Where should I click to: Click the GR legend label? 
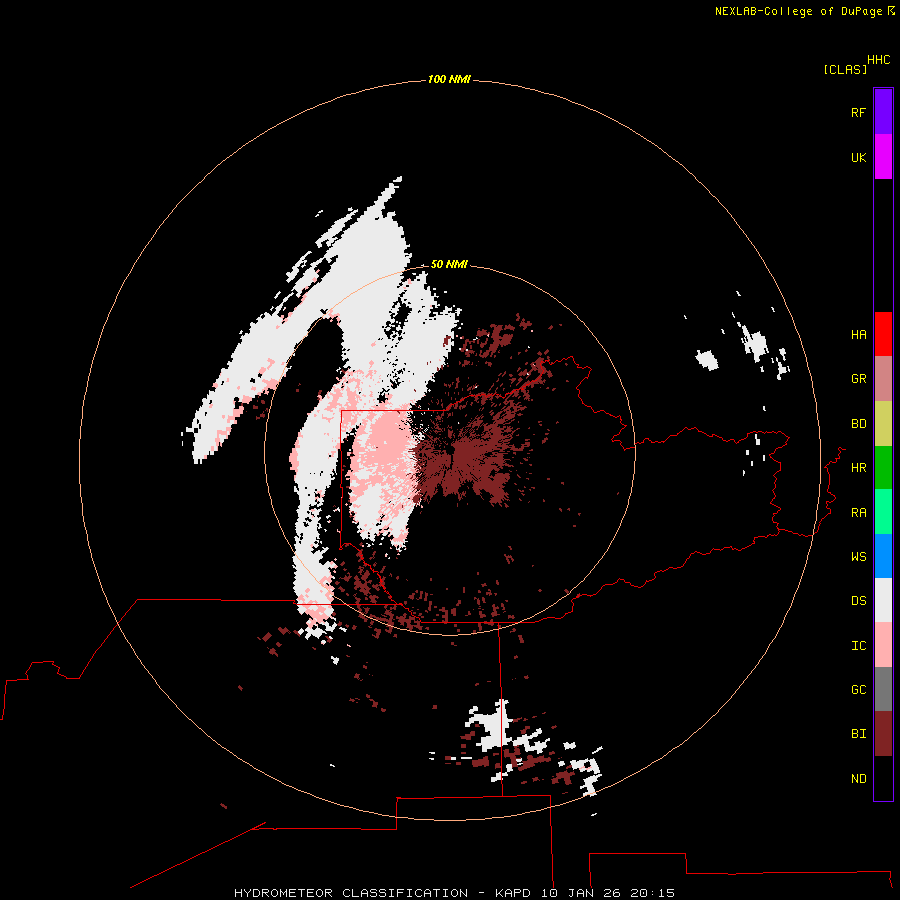pyautogui.click(x=858, y=379)
